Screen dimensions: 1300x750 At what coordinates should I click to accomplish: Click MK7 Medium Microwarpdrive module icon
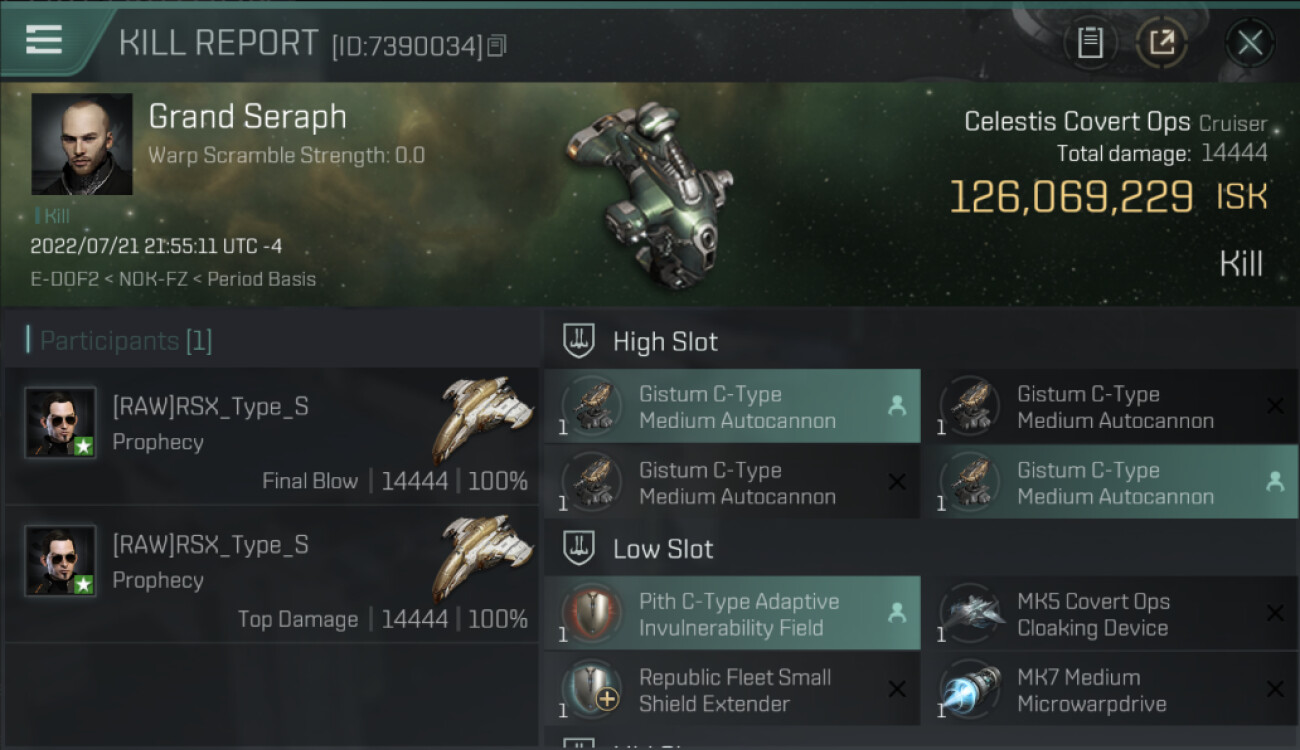(970, 690)
